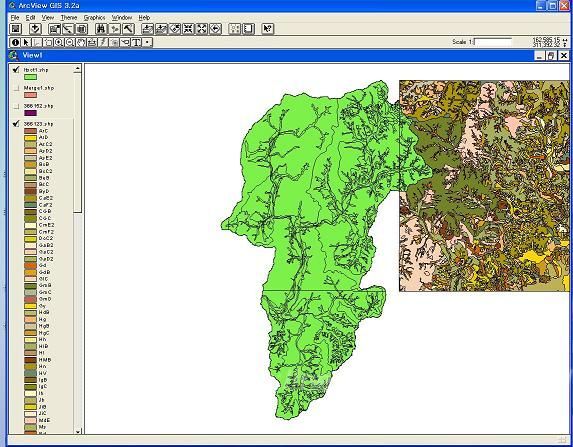Open the File menu
Viewport: 573px width, 447px height.
tap(15, 17)
